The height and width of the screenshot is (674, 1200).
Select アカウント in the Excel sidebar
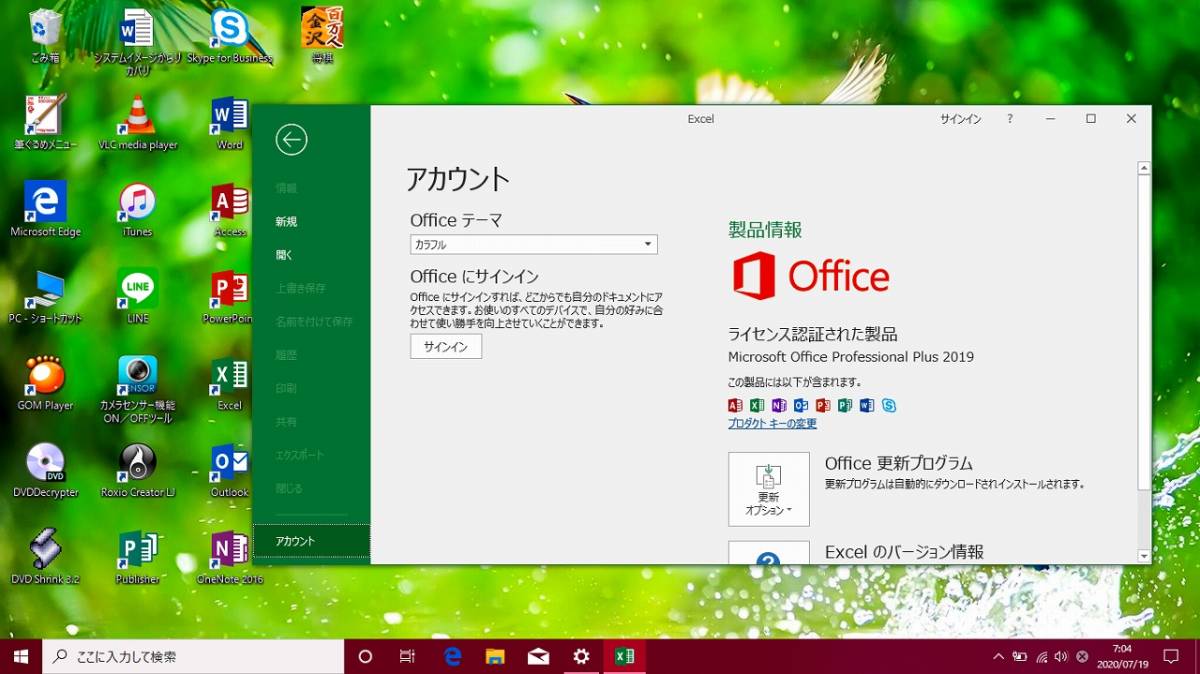[x=311, y=541]
